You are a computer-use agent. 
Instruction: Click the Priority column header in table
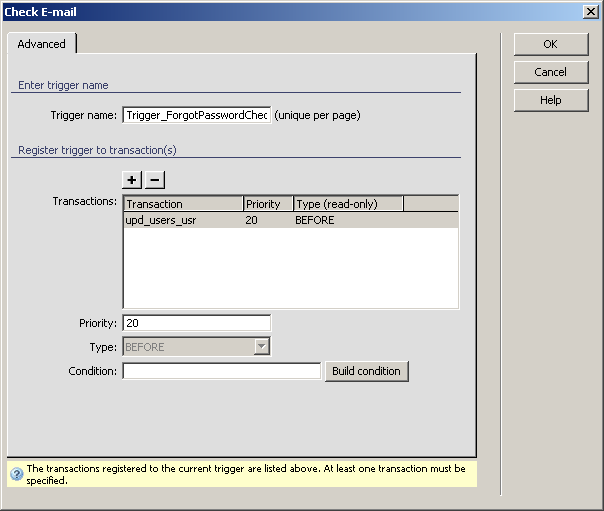pyautogui.click(x=268, y=204)
